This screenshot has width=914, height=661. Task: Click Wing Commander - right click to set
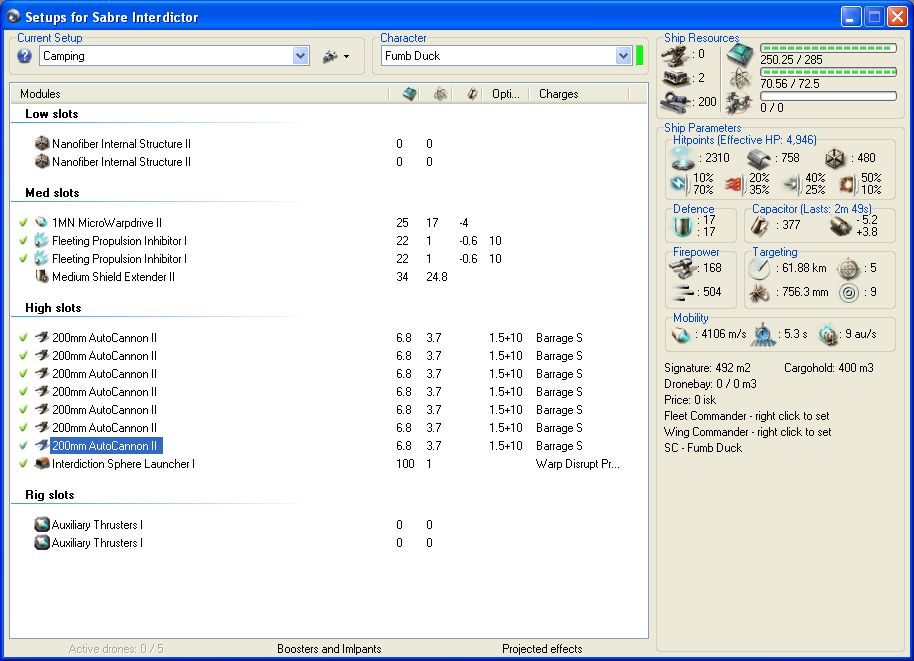(x=747, y=432)
